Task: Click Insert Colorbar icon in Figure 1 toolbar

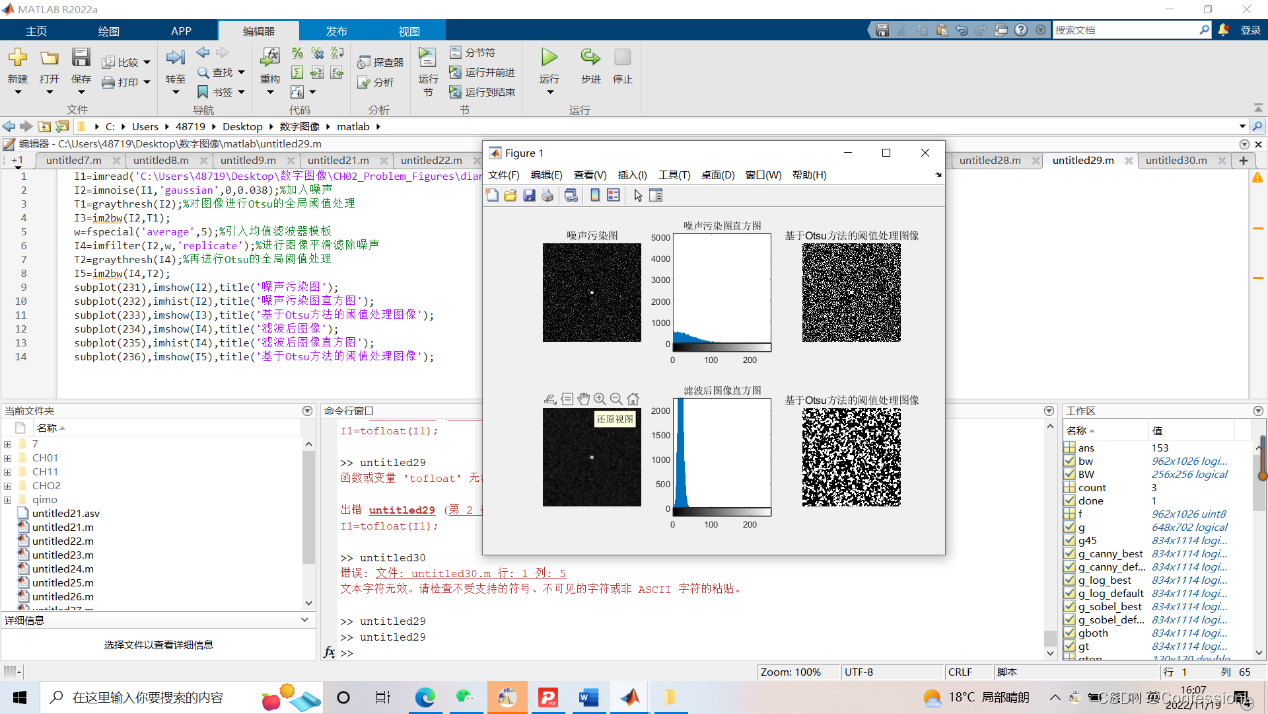Action: [595, 195]
